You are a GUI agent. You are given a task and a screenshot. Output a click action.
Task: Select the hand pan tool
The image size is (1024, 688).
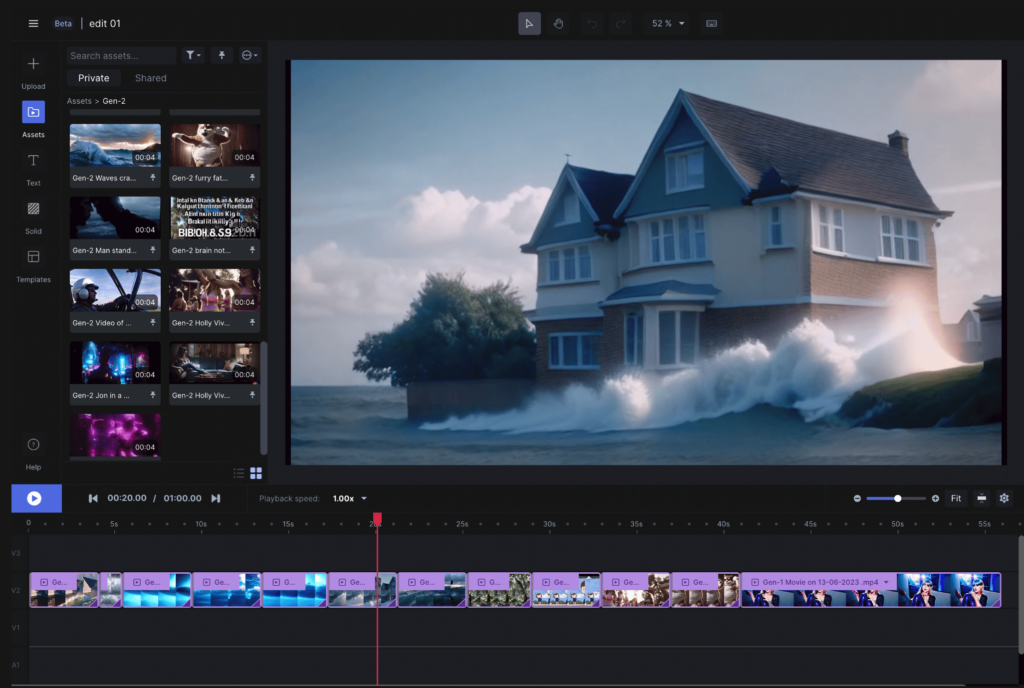tap(559, 23)
